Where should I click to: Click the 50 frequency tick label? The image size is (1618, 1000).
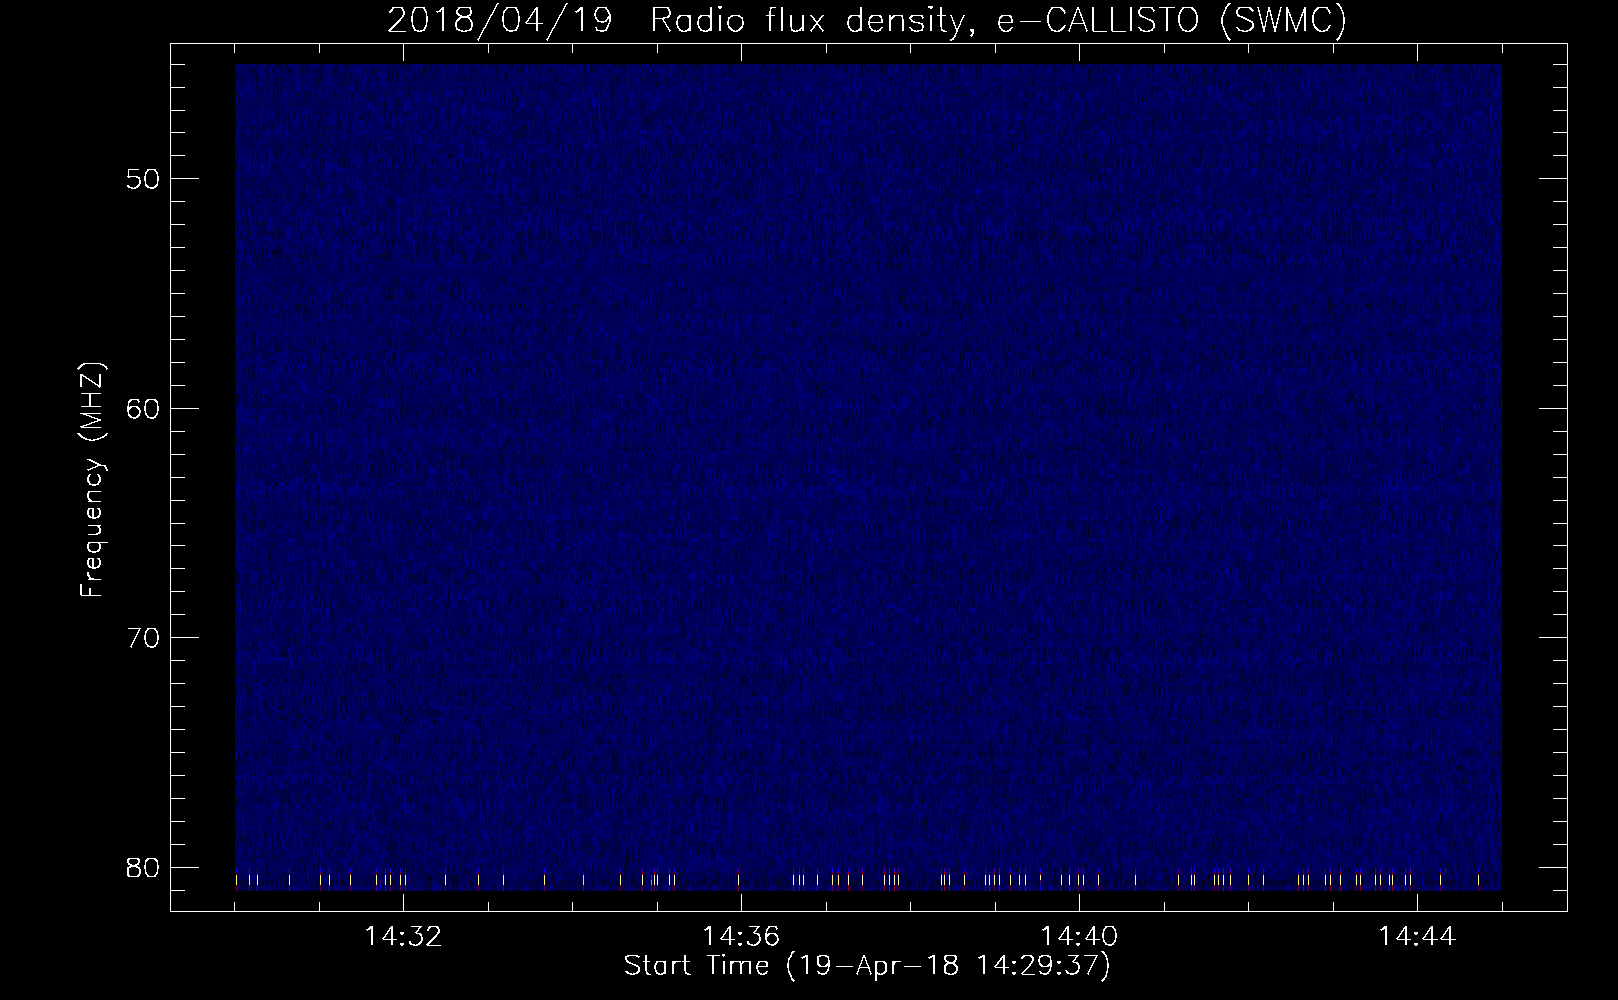pyautogui.click(x=141, y=179)
